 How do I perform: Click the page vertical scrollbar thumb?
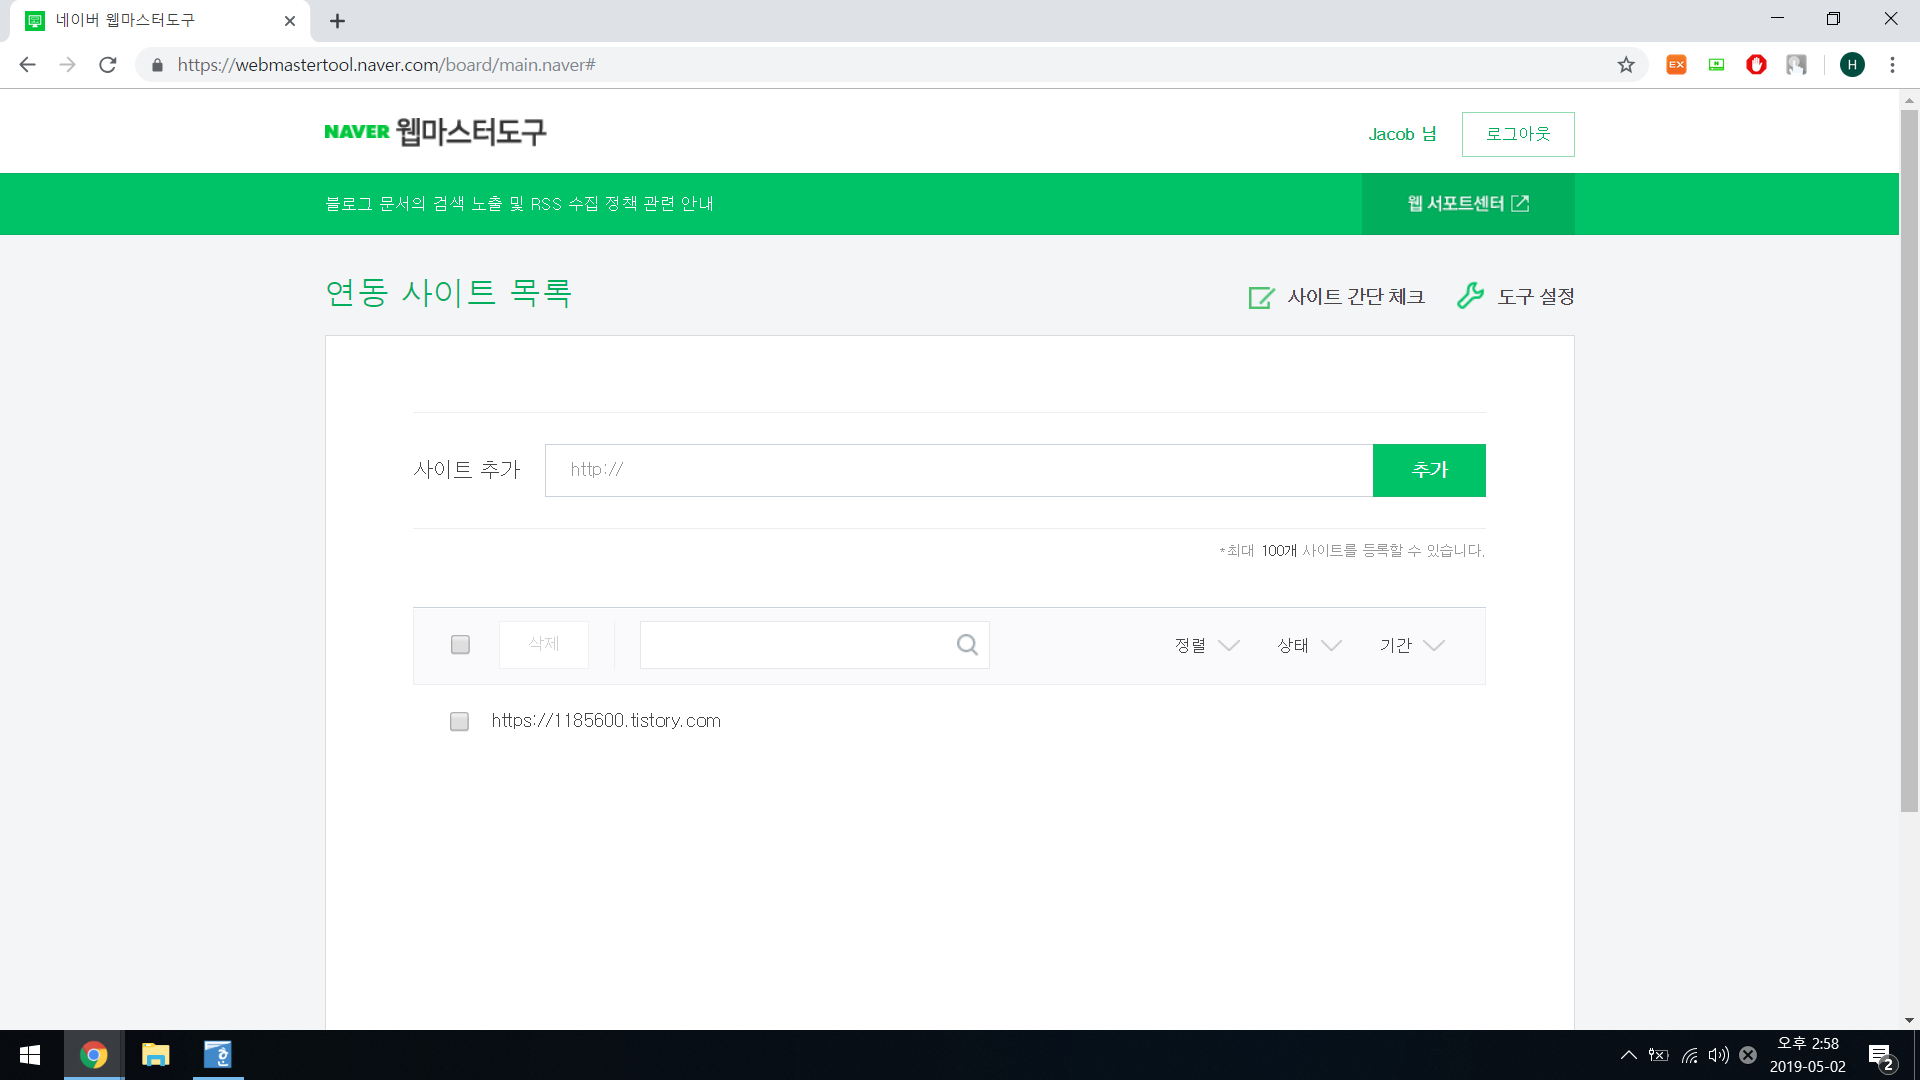click(x=1909, y=460)
